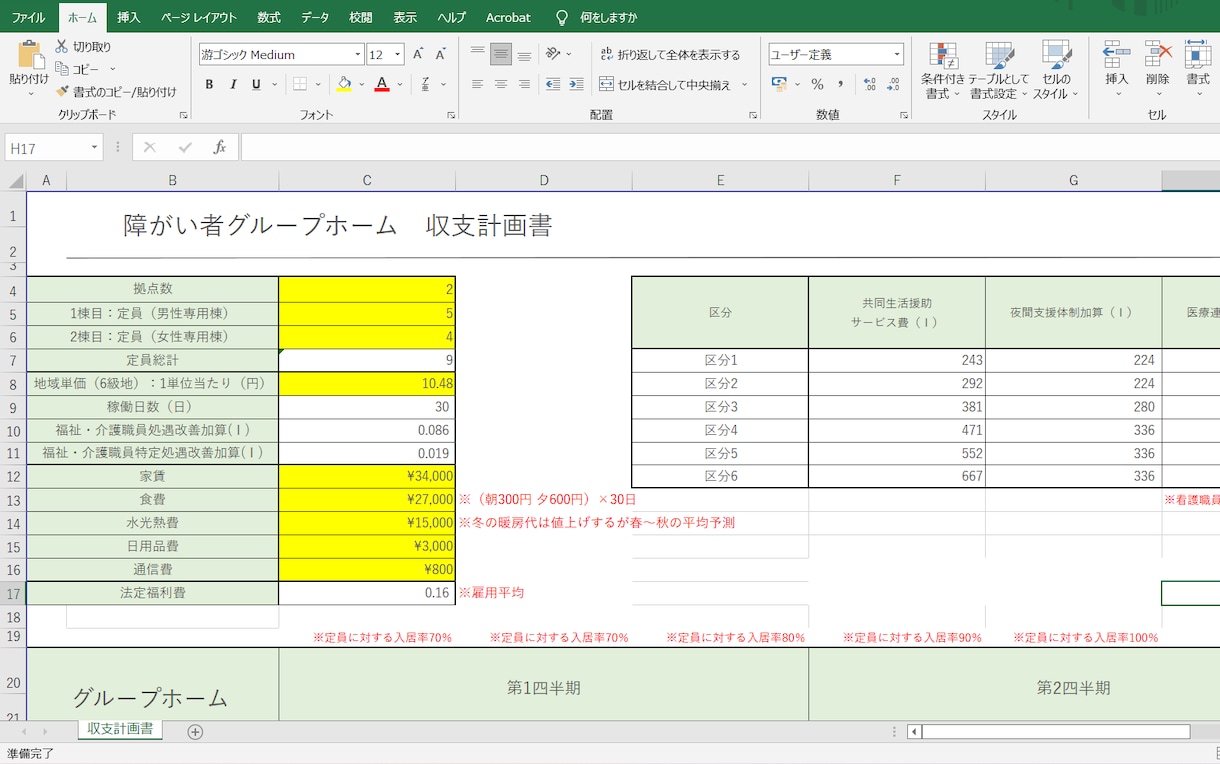
Task: Cut the selection with 切り取り
Action: (x=83, y=47)
